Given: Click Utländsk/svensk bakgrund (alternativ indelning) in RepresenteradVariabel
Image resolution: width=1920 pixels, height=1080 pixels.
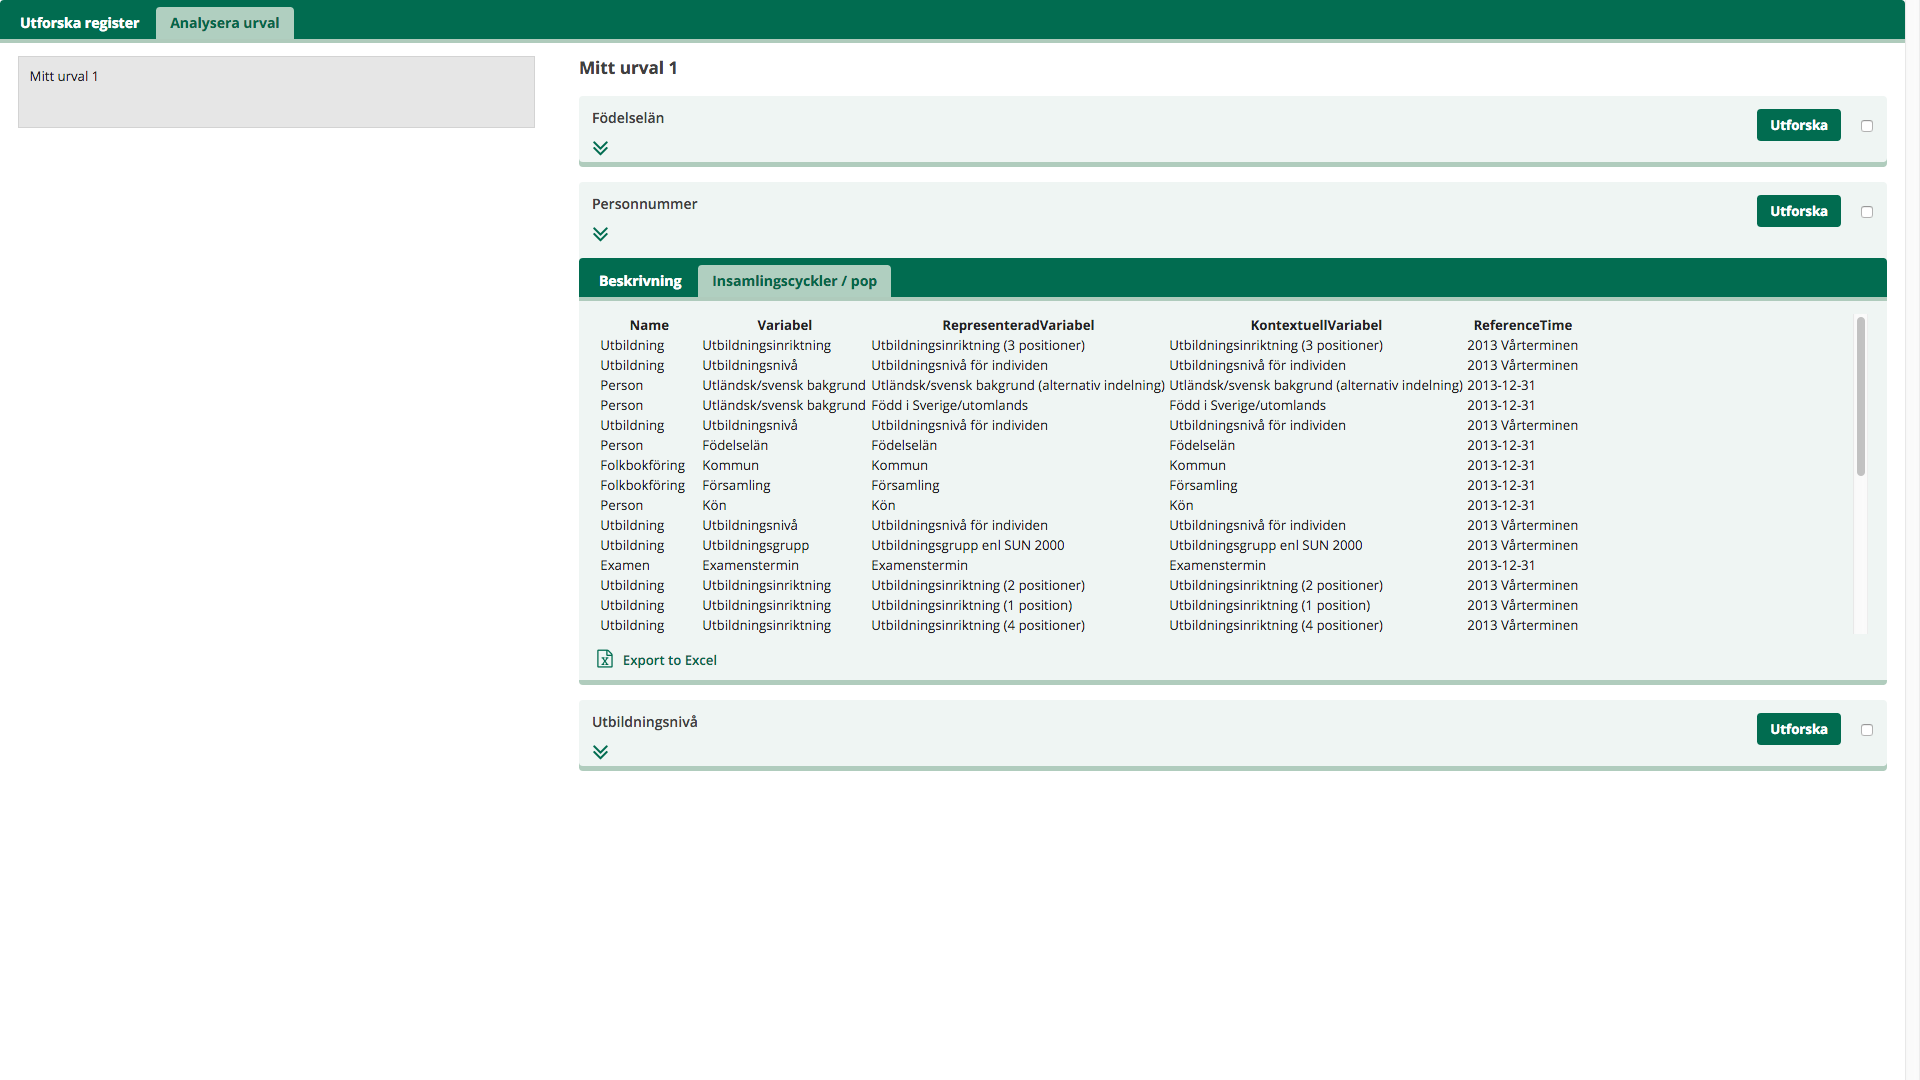Looking at the screenshot, I should (1018, 385).
